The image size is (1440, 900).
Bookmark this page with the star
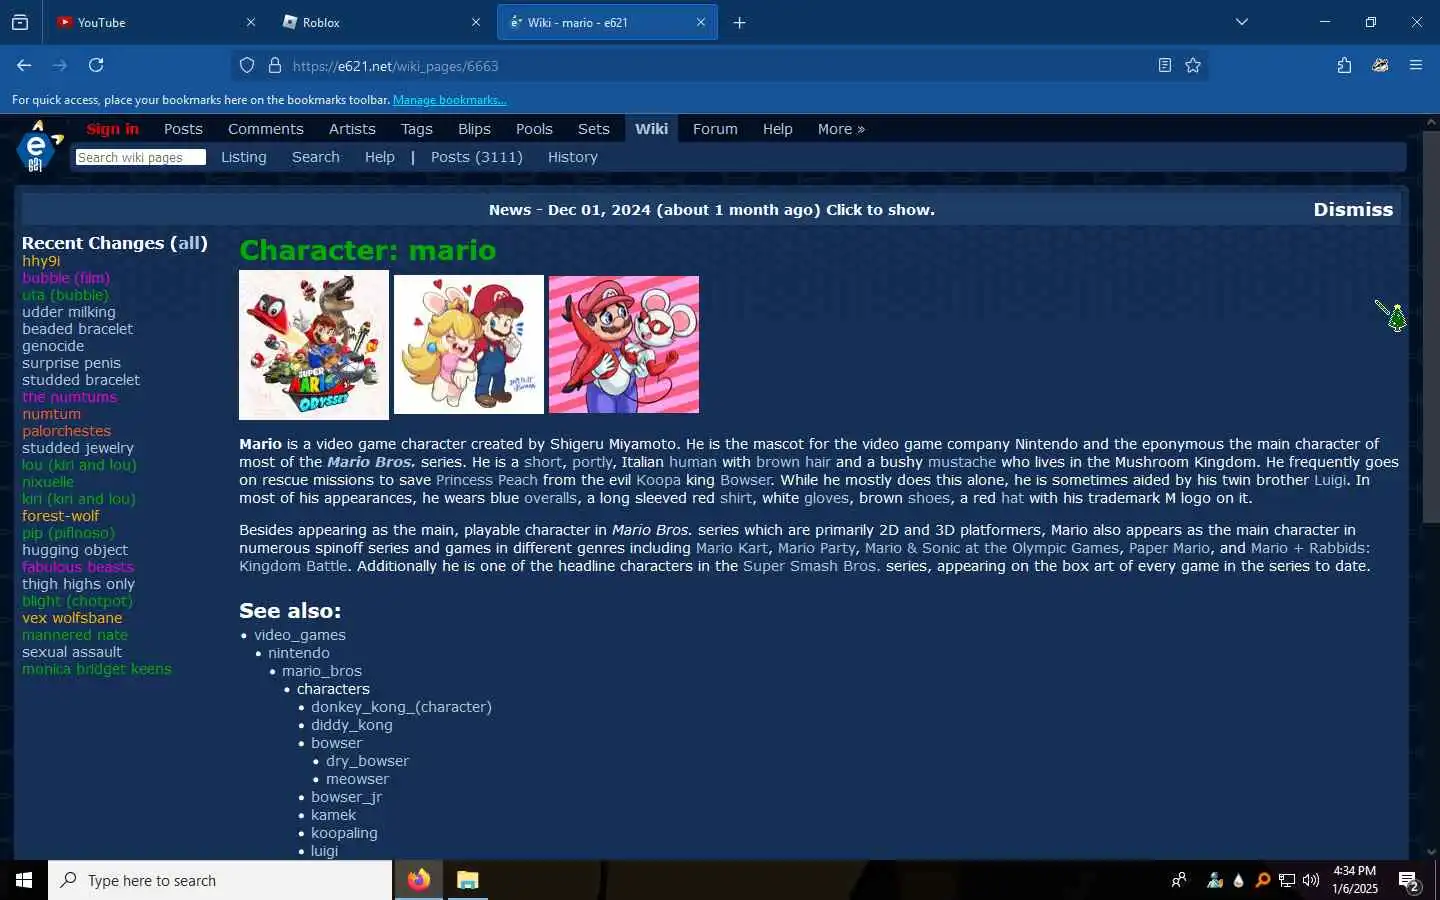[x=1193, y=65]
